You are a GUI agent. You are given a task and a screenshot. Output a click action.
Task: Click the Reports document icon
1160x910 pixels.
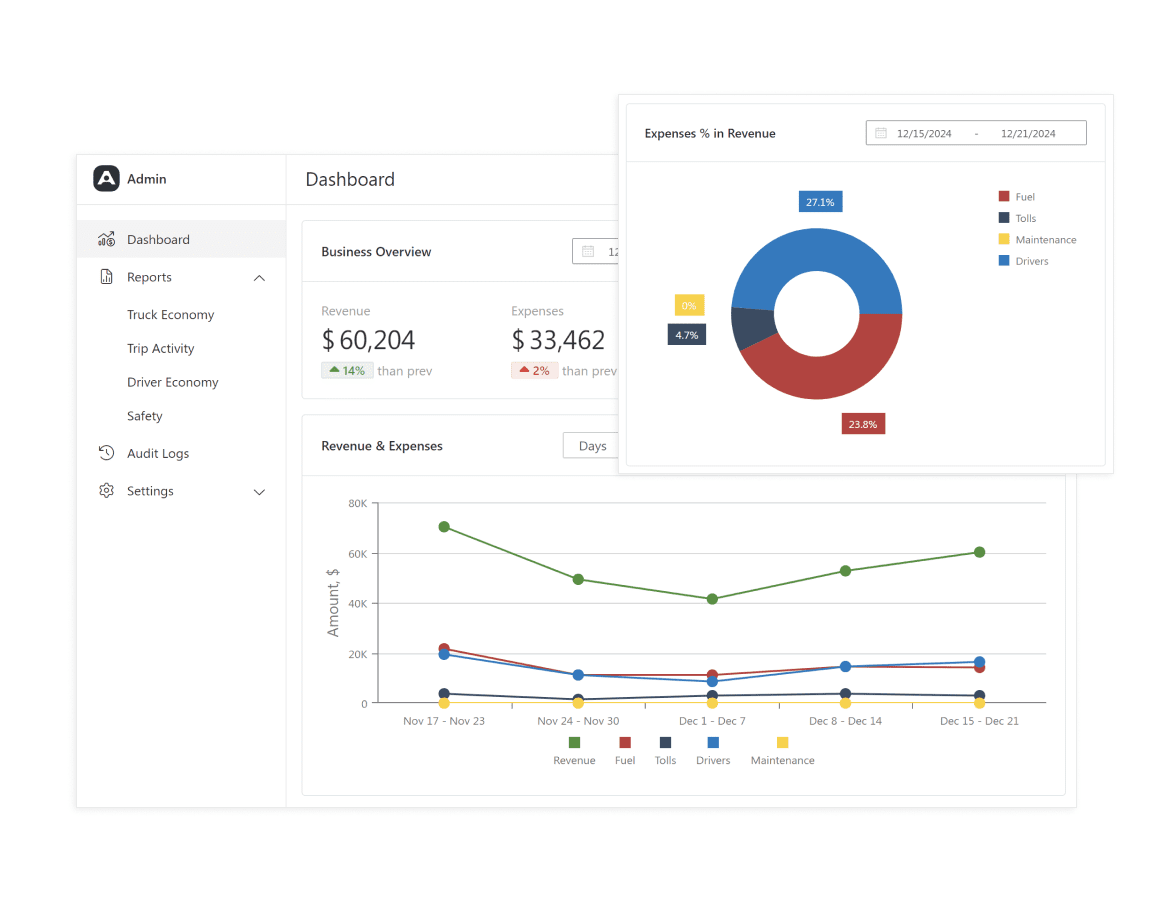coord(107,277)
